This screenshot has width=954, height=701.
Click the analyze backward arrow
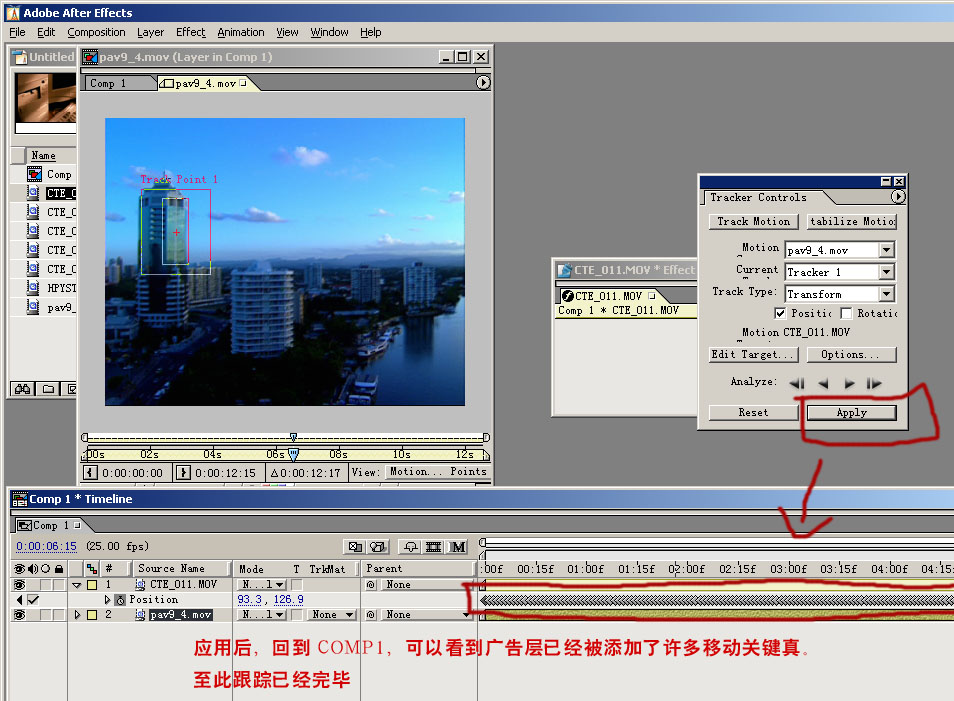(823, 383)
